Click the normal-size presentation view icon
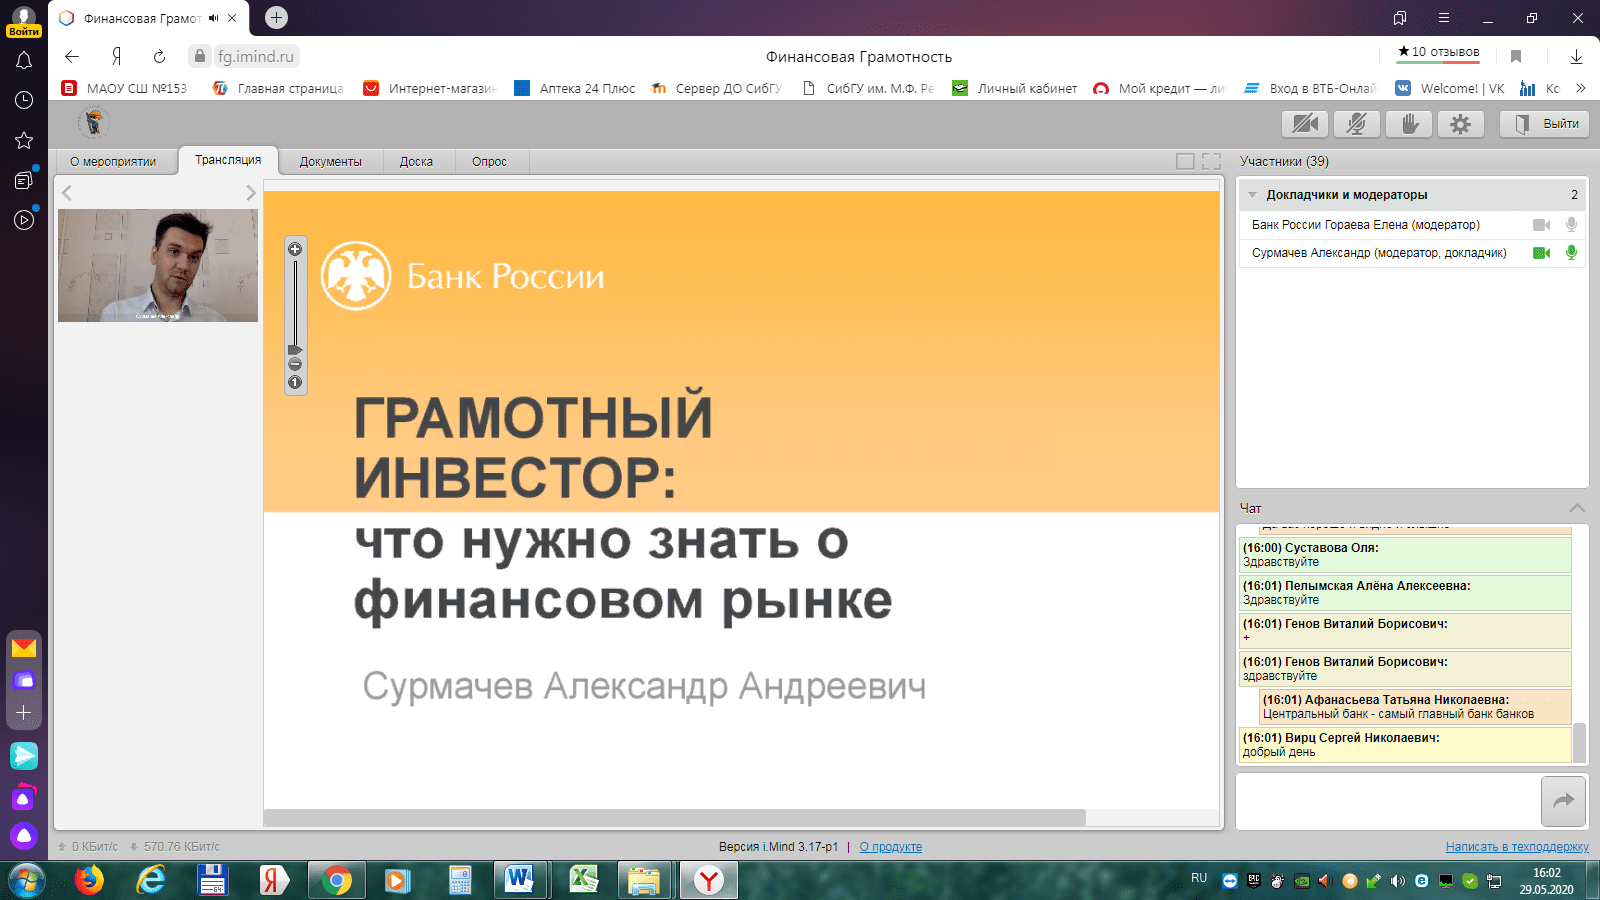1600x900 pixels. pos(1185,162)
